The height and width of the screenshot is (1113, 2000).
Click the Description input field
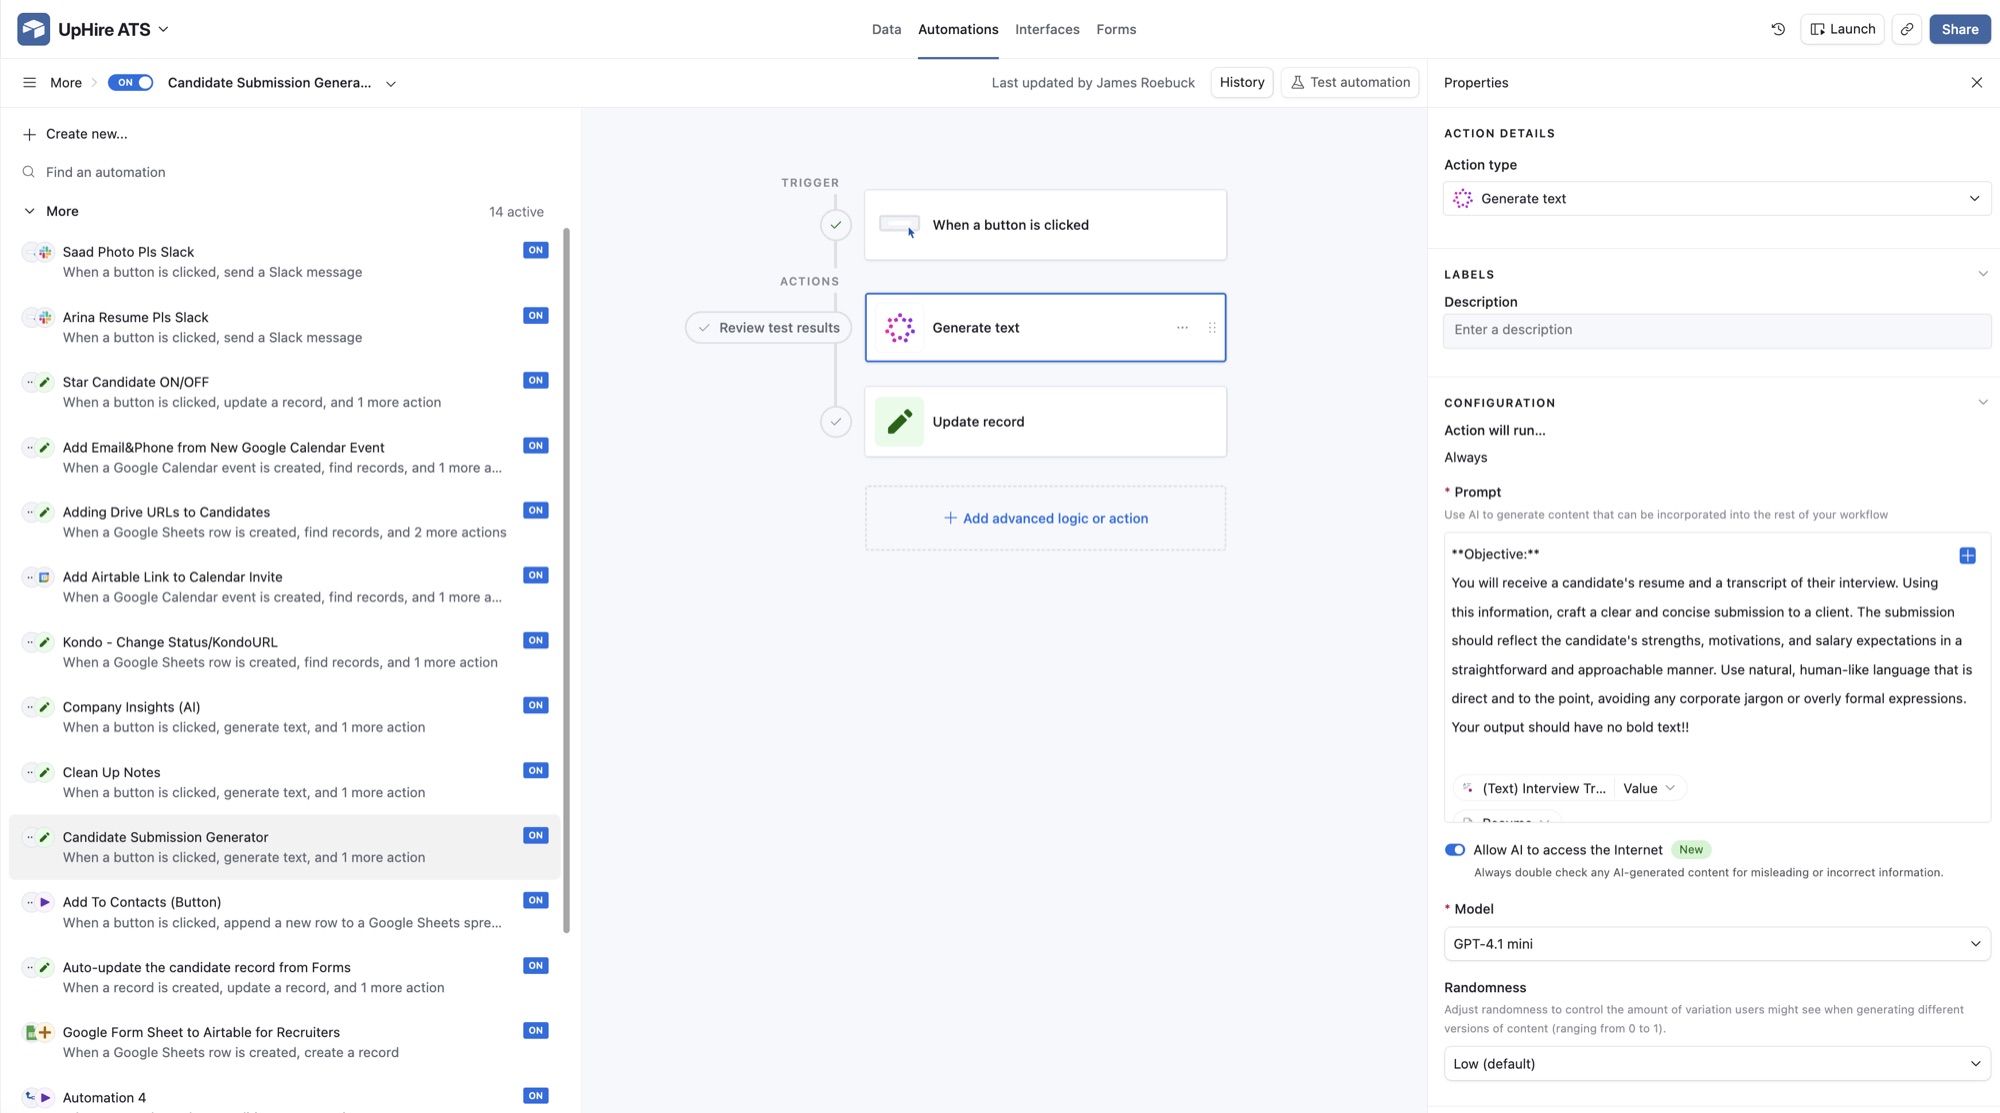click(1716, 330)
